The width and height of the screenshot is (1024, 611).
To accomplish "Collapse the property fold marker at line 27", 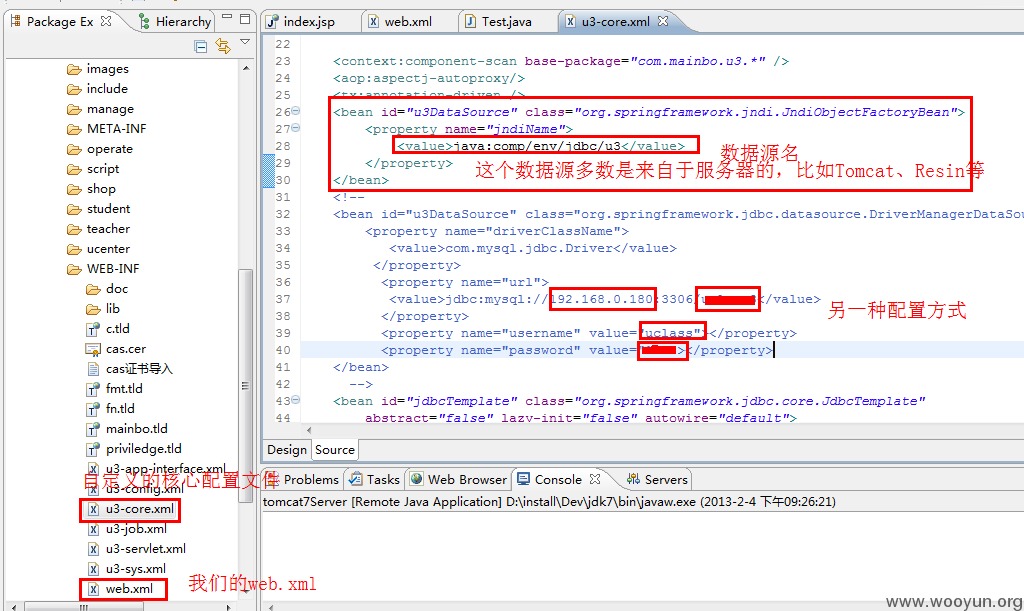I will (x=295, y=128).
